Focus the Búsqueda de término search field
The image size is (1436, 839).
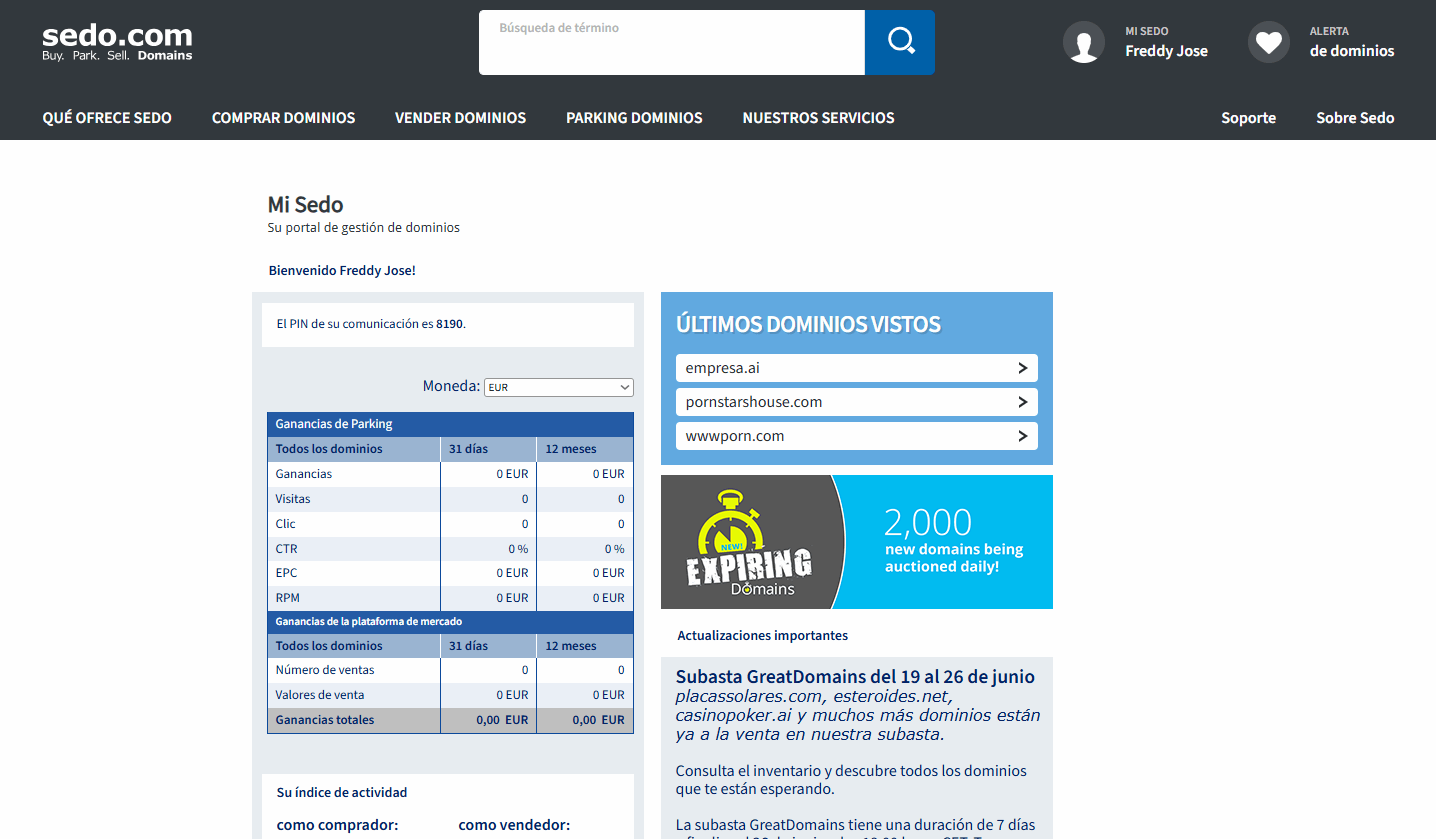[672, 42]
